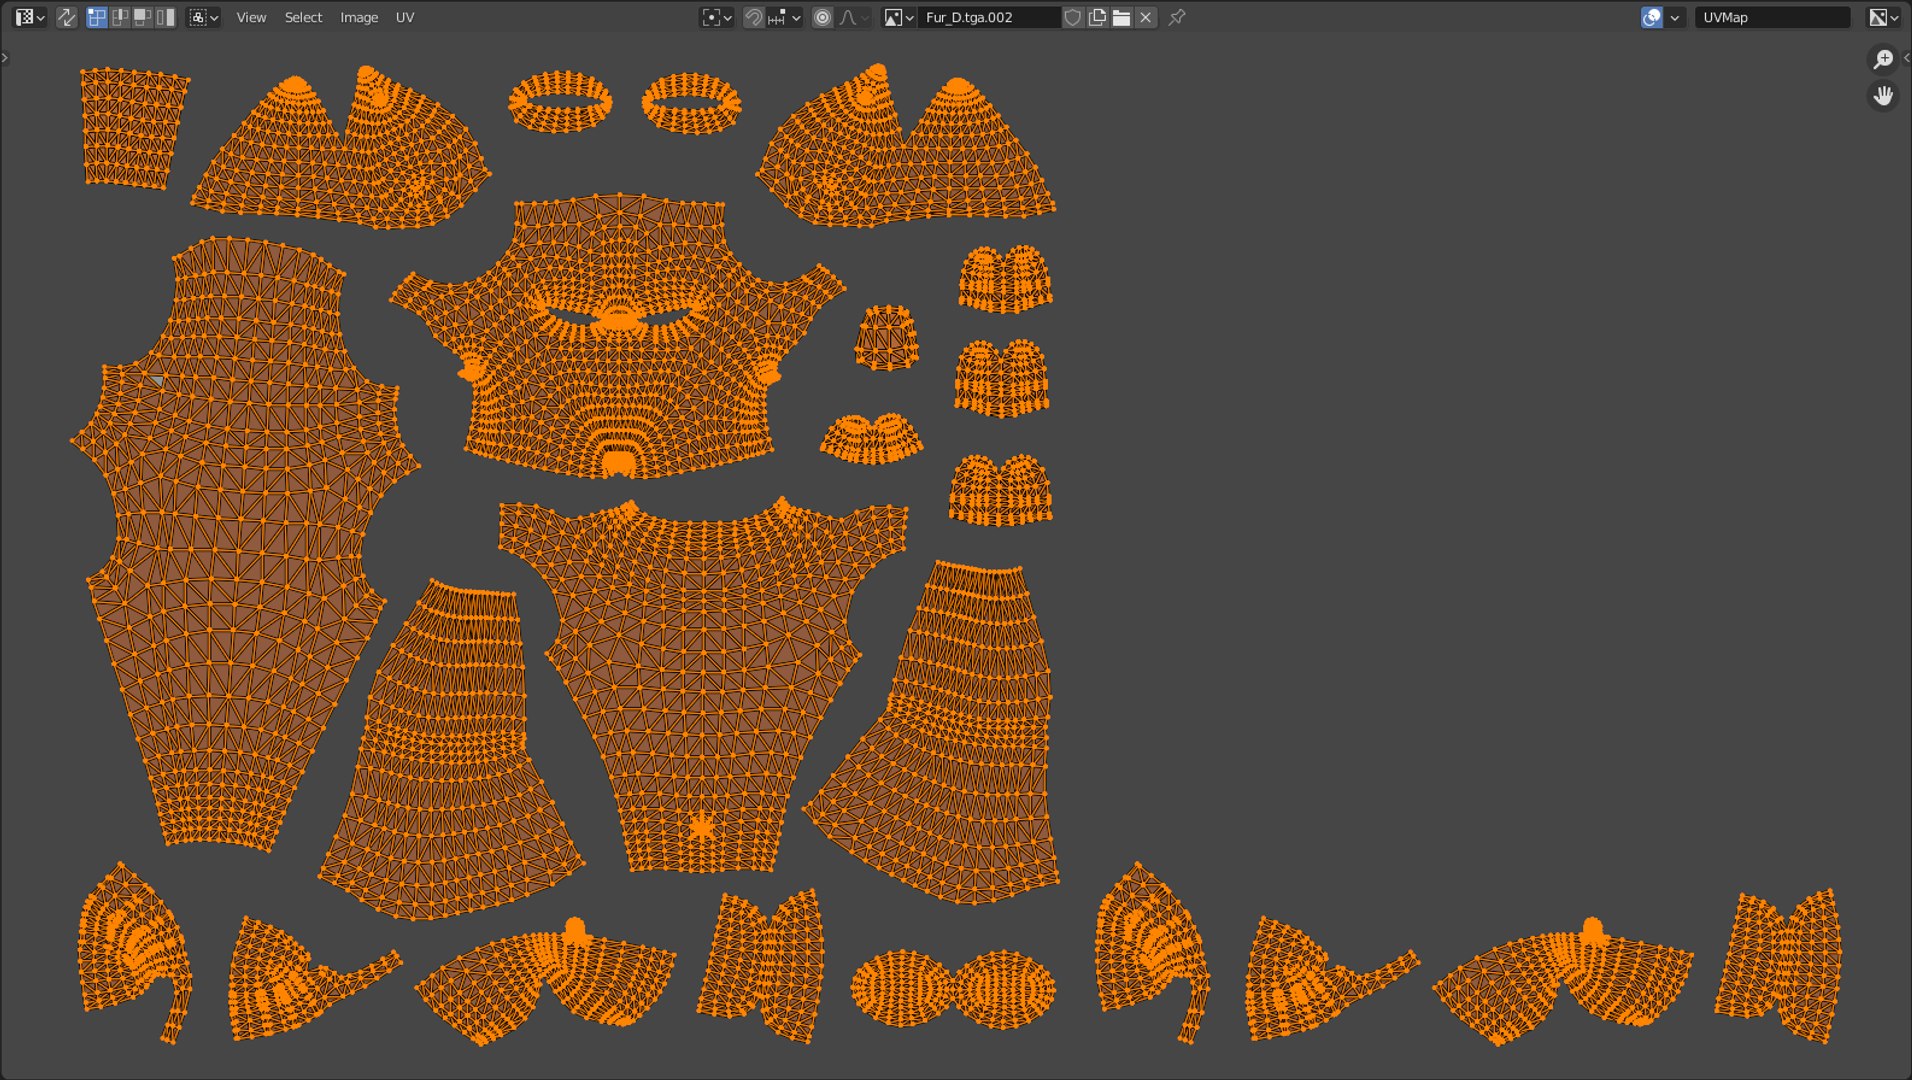Open the View menu
This screenshot has height=1080, width=1912.
(x=251, y=17)
